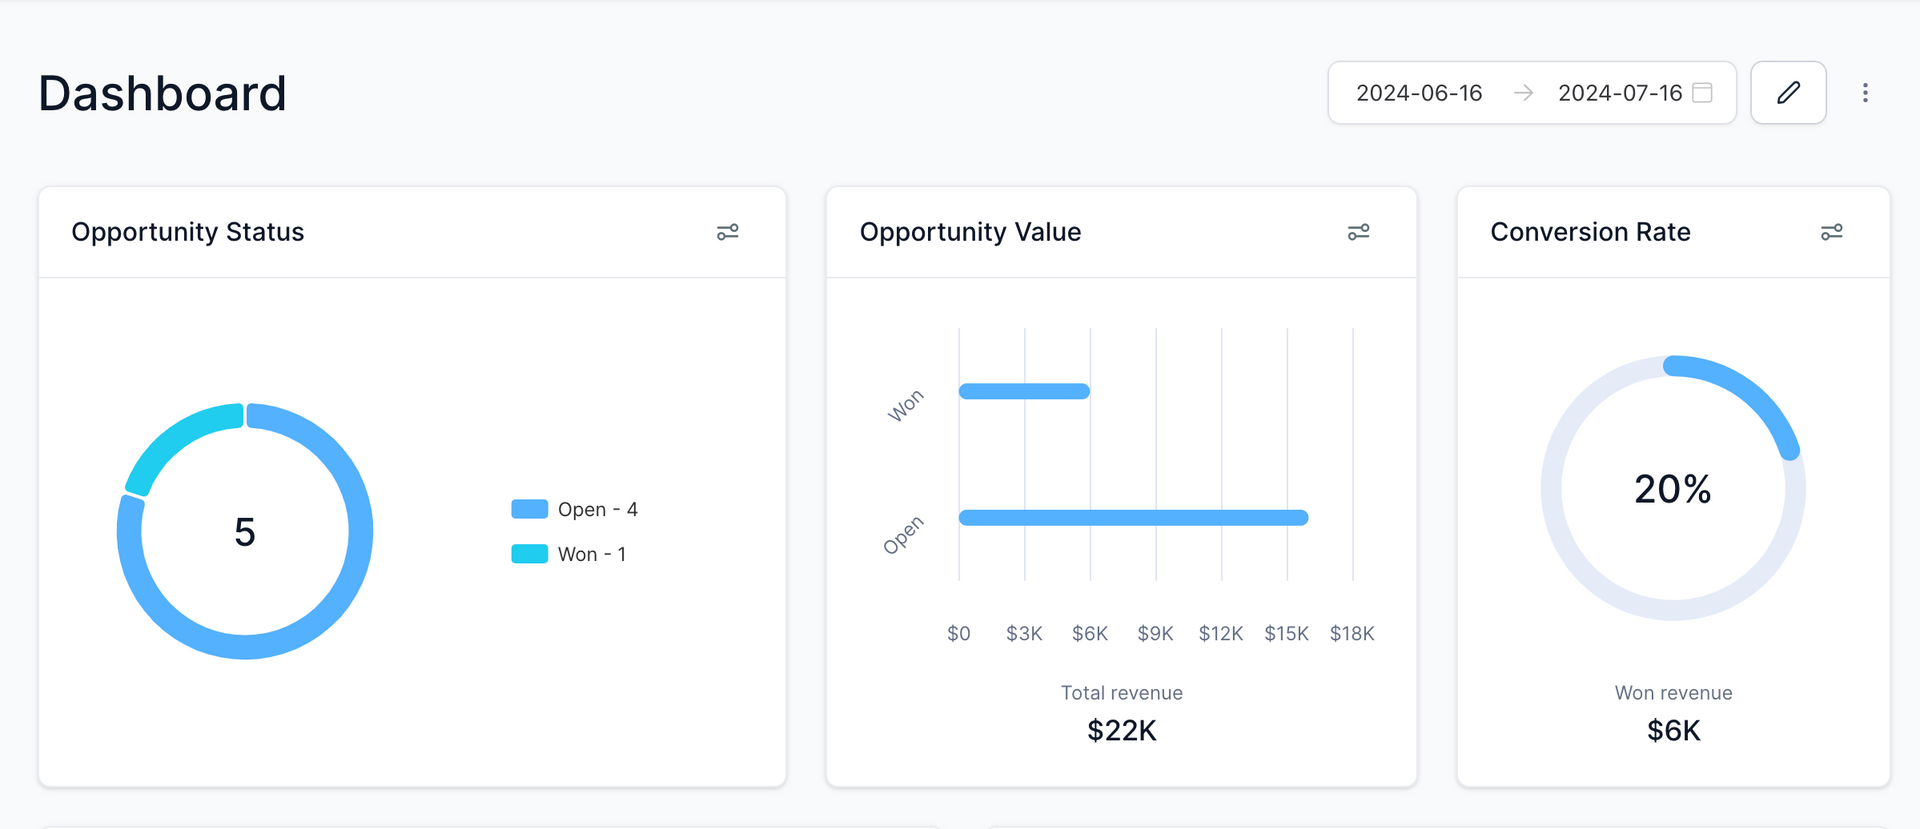Click the $22K total revenue value
Screen dimensions: 1920x829
click(x=1121, y=731)
